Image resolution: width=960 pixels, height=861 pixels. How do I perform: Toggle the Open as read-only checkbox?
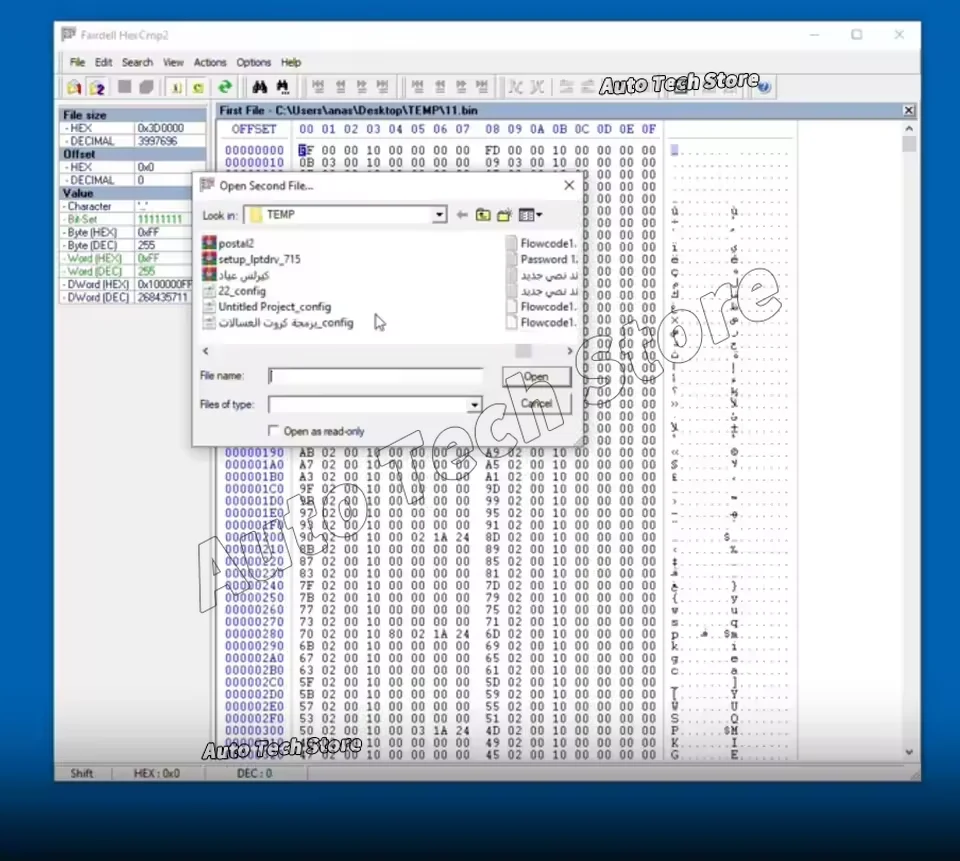274,430
